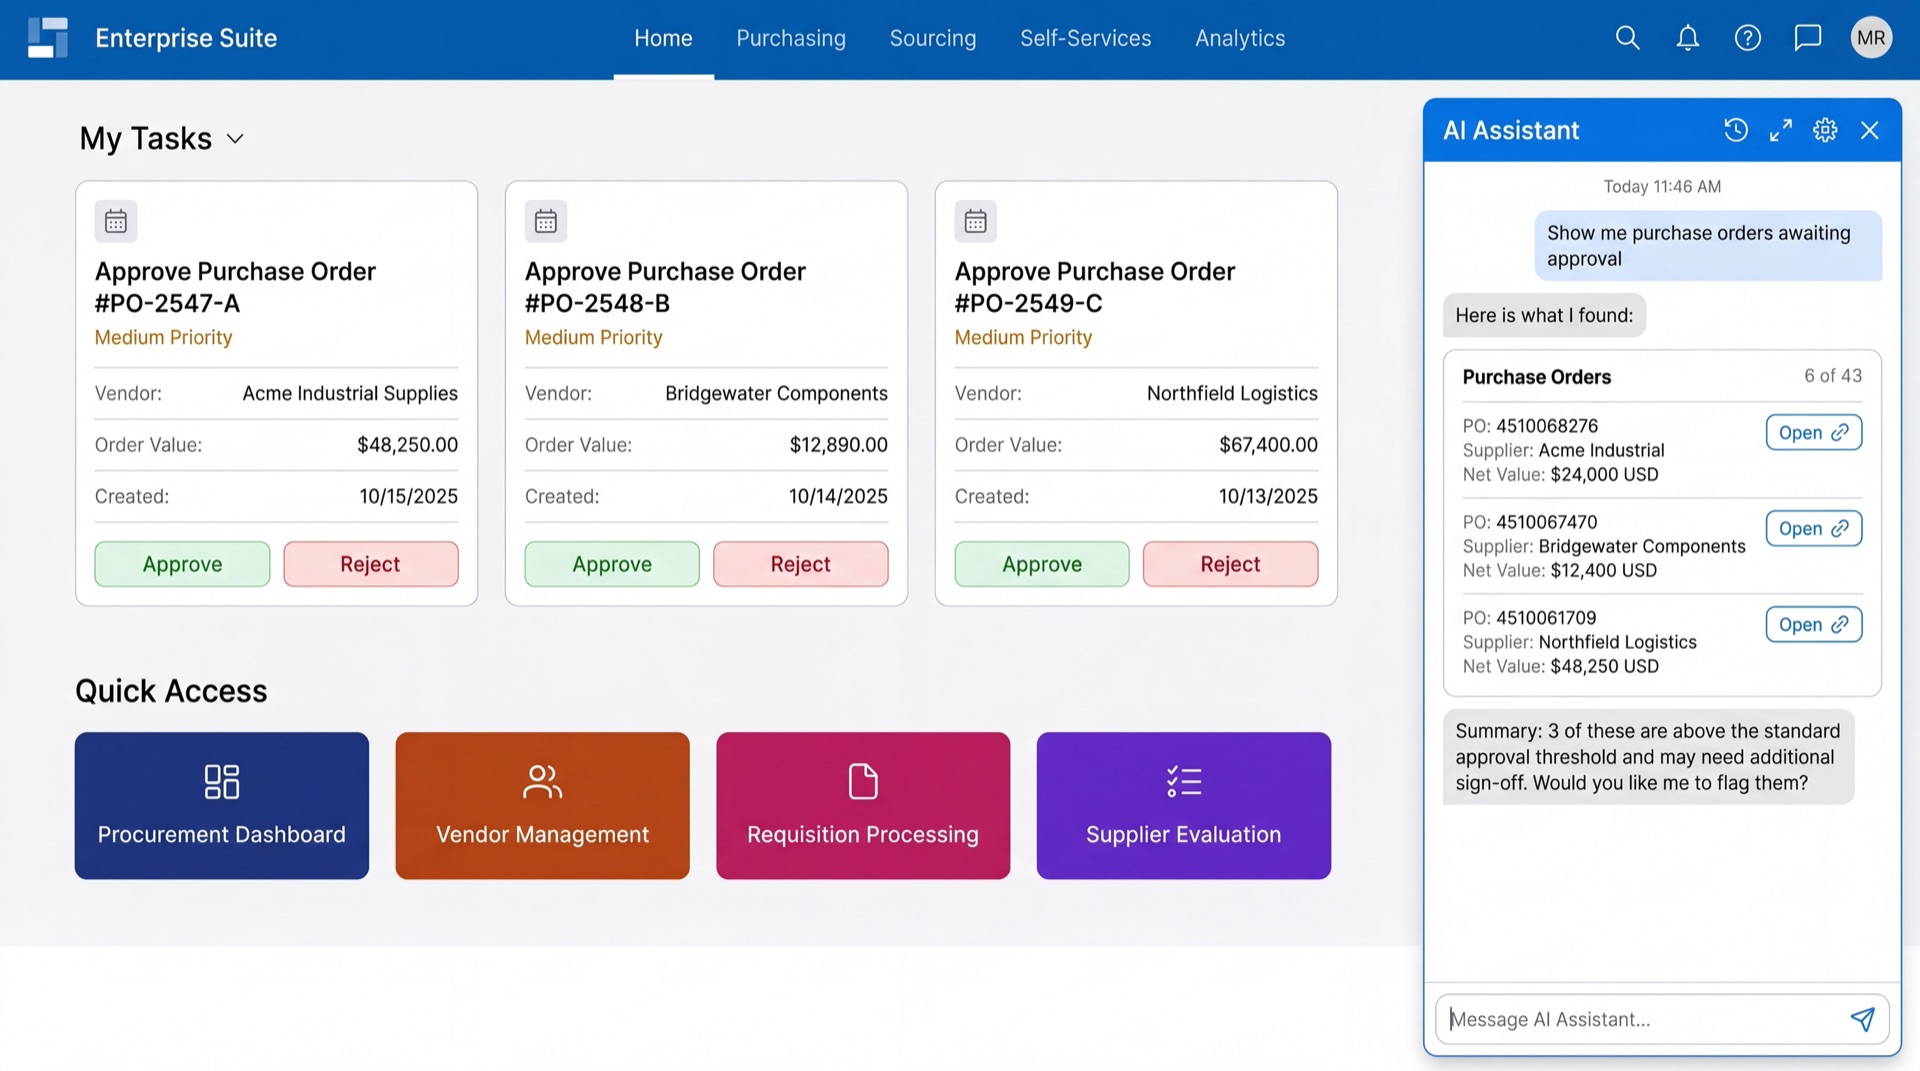Expand the My Tasks dropdown chevron

235,139
